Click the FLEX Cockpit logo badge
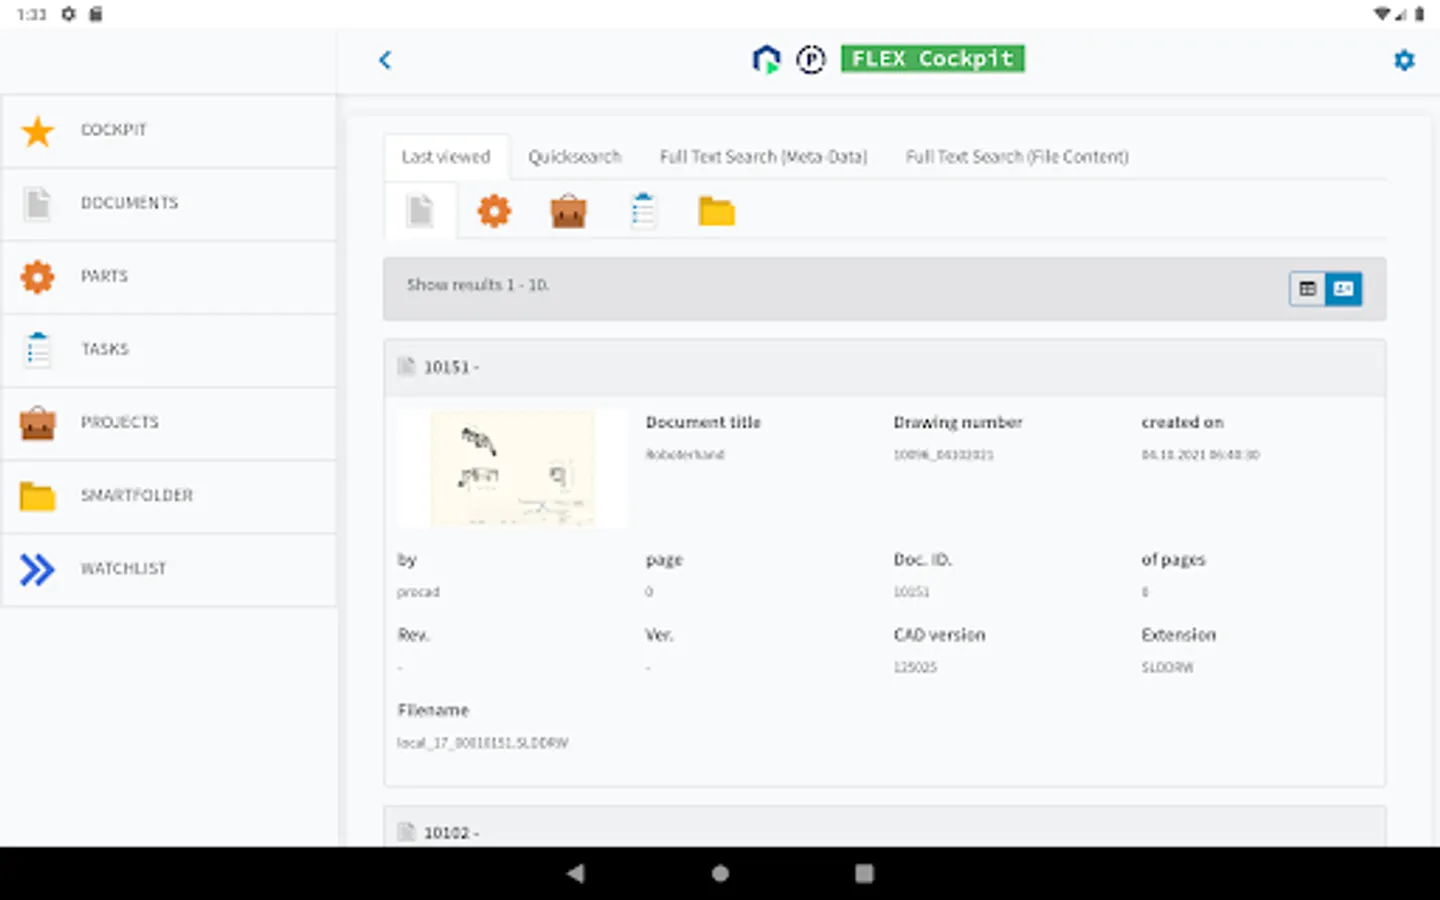 932,59
